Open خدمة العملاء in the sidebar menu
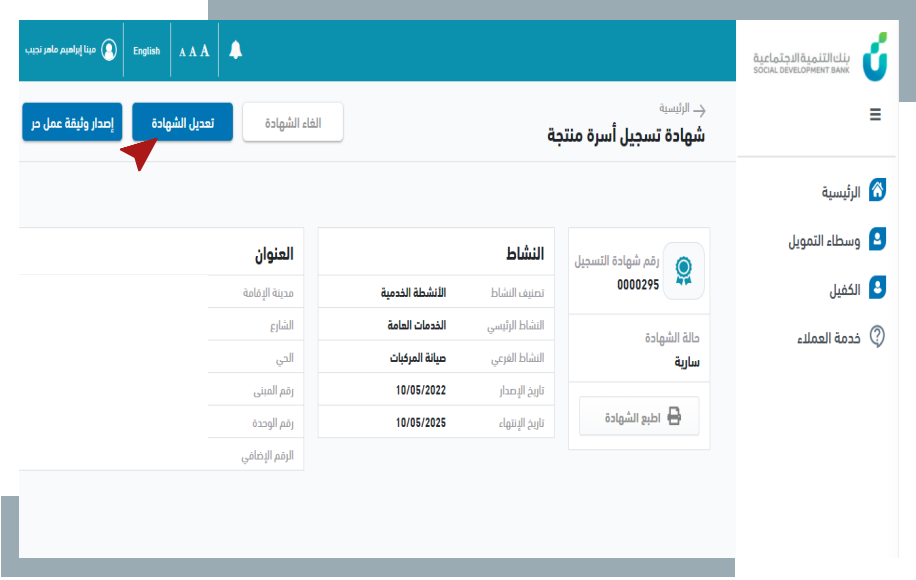 [x=828, y=338]
